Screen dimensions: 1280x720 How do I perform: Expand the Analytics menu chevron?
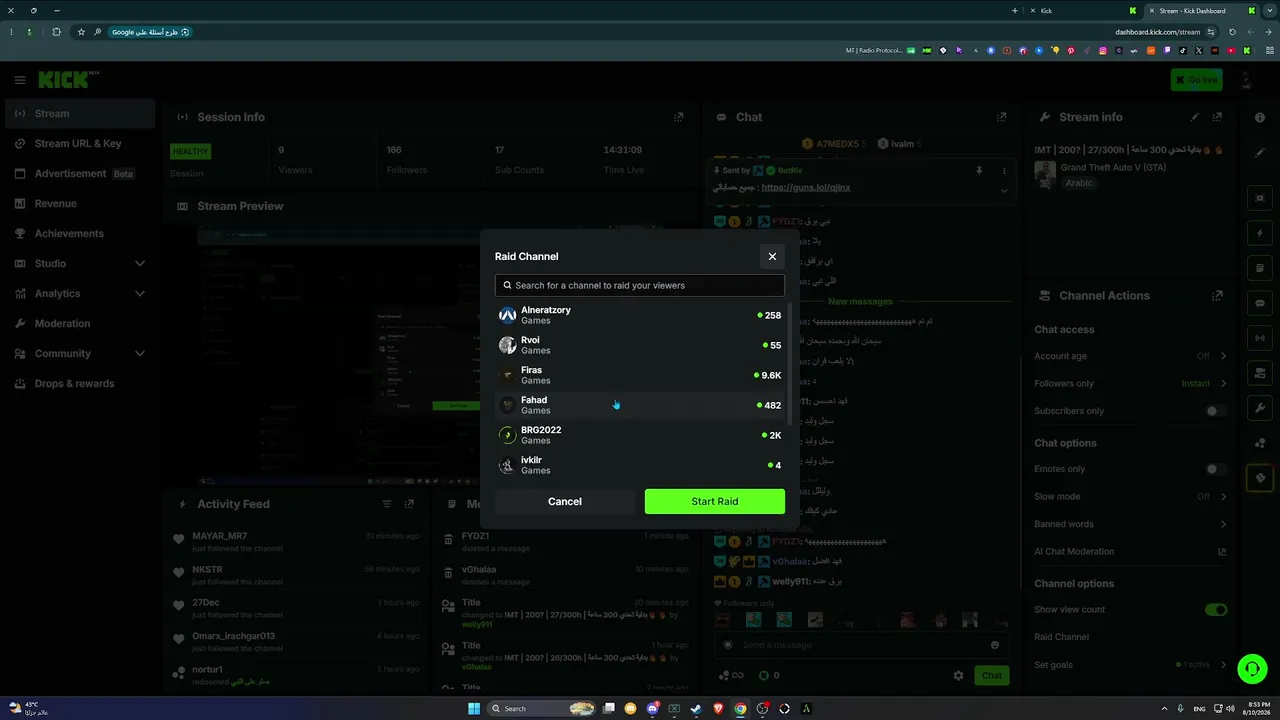(x=140, y=293)
